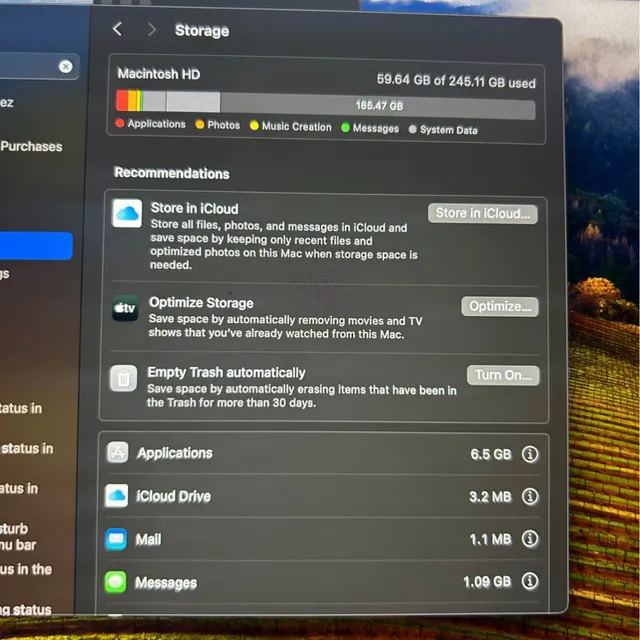Click the iCloud cloud icon in recommendations
Screen dimensions: 640x640
click(x=127, y=213)
